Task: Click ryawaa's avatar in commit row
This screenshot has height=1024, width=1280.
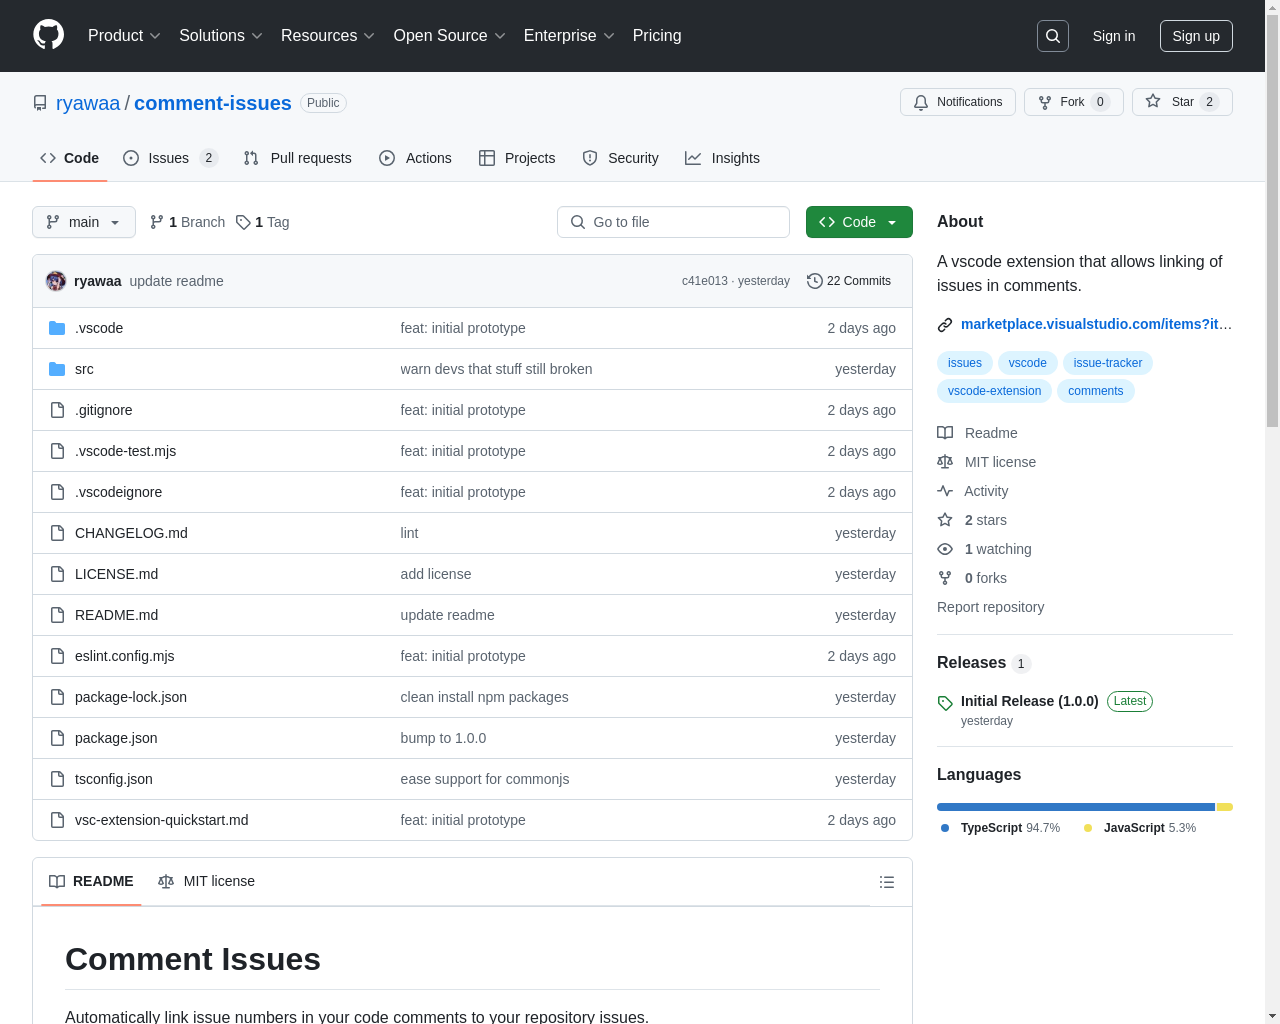Action: point(56,281)
